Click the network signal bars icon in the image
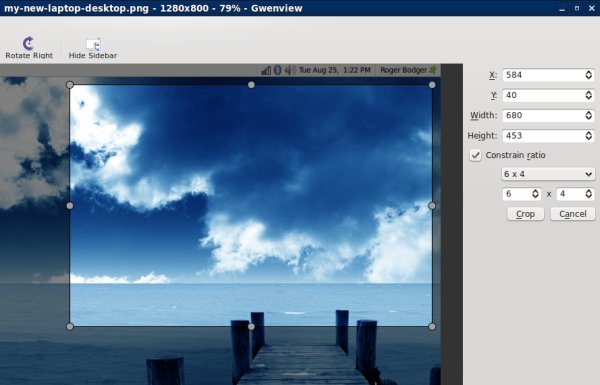This screenshot has width=600, height=385. tap(266, 70)
